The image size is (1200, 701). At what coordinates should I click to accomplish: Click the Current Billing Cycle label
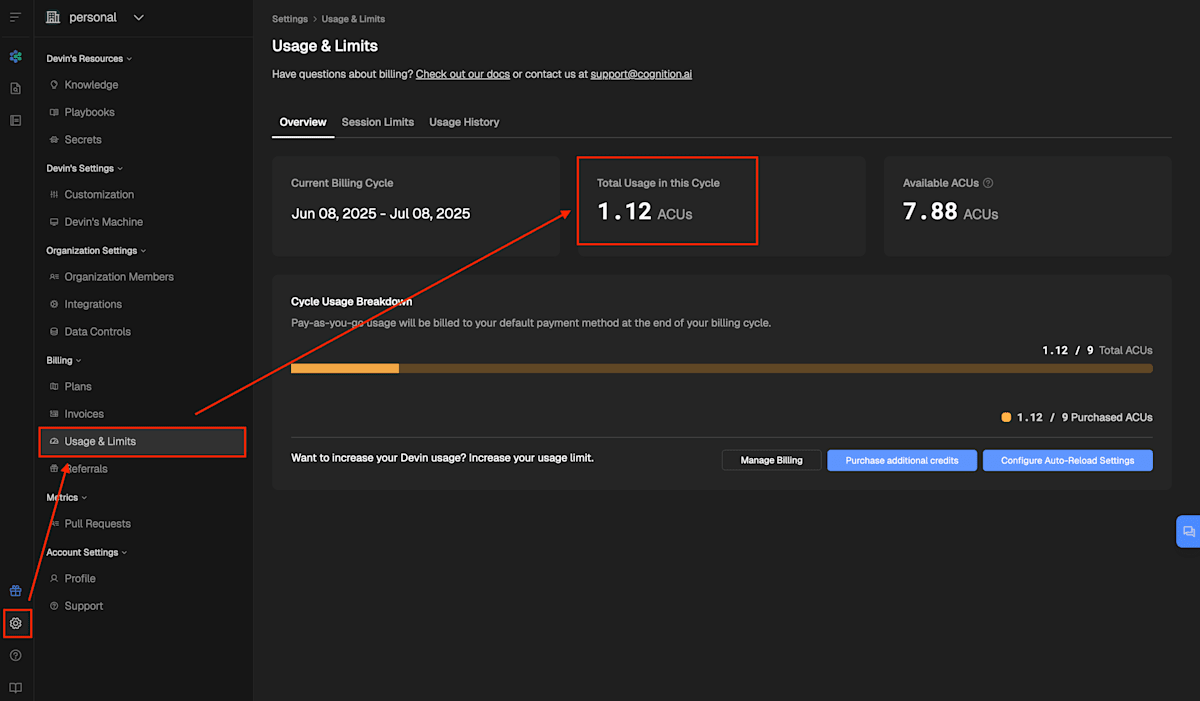point(342,183)
